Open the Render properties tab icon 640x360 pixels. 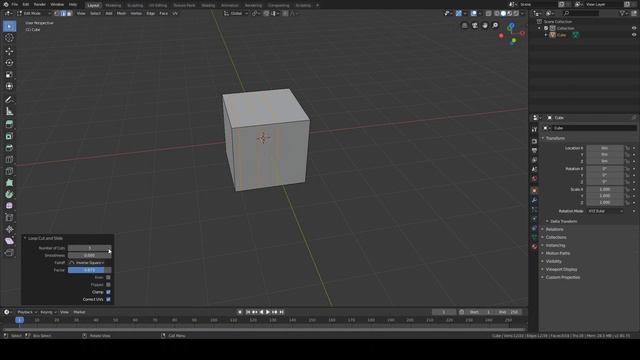tap(534, 141)
